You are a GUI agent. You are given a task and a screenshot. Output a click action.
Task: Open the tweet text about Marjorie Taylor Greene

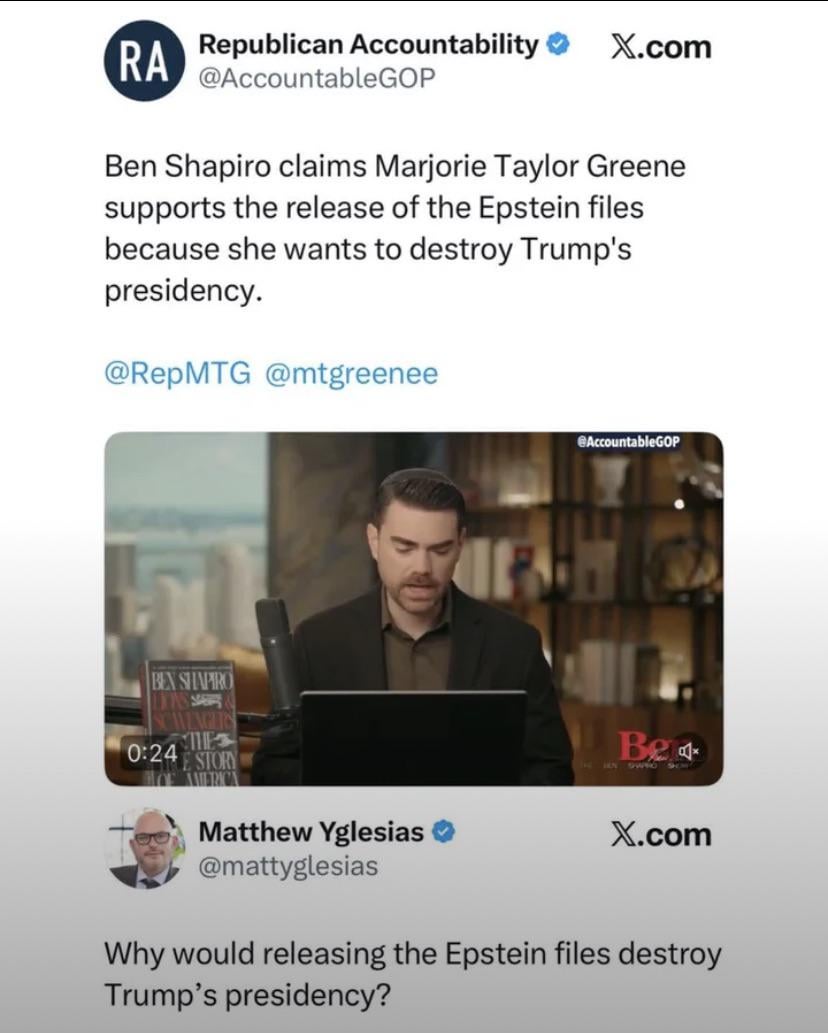pos(395,228)
